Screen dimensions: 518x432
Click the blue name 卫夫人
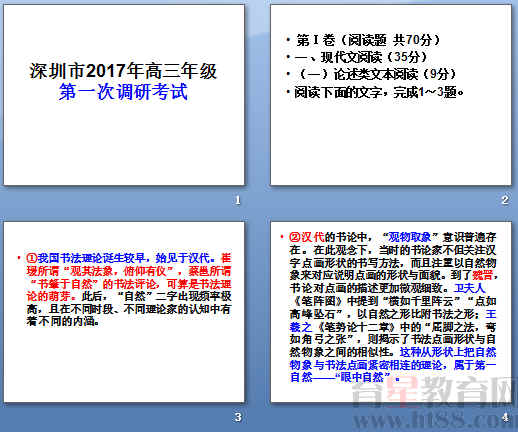[x=468, y=288]
